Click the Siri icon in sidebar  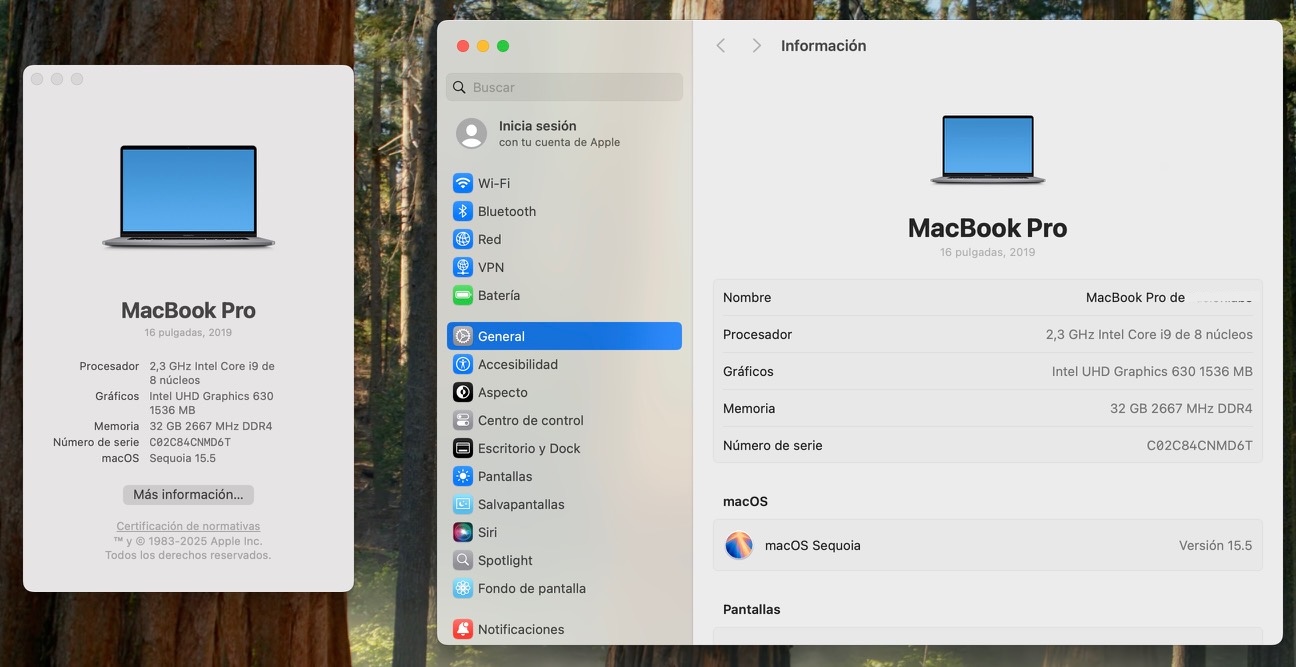click(462, 532)
